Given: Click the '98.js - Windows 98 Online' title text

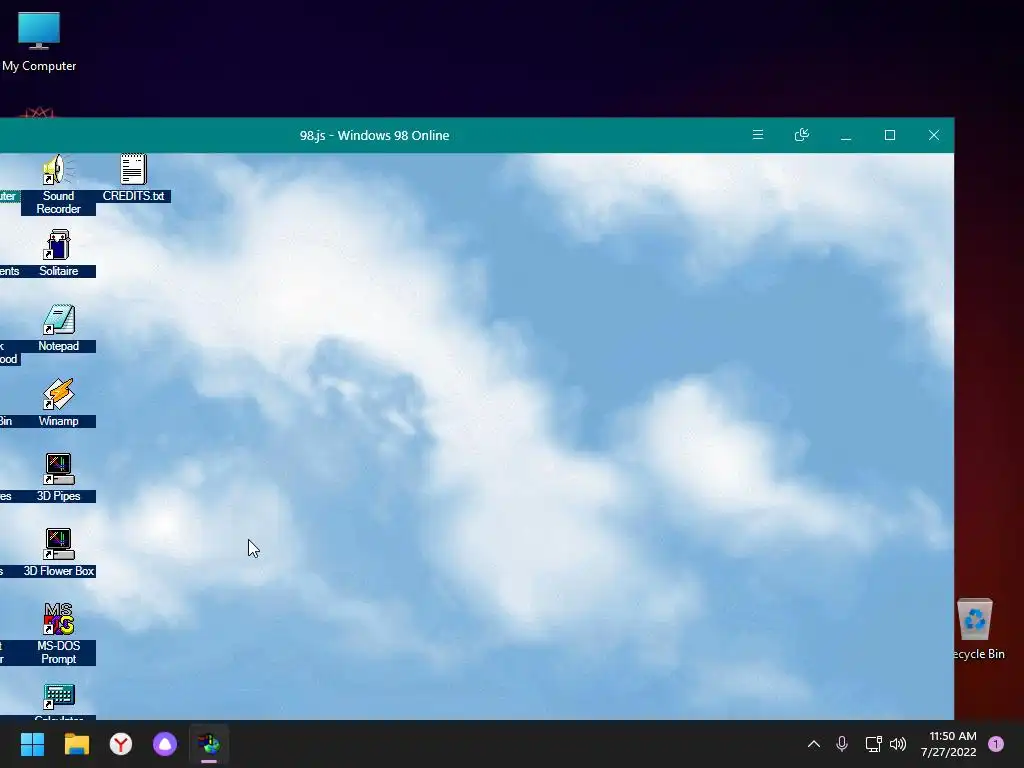Looking at the screenshot, I should tap(374, 135).
